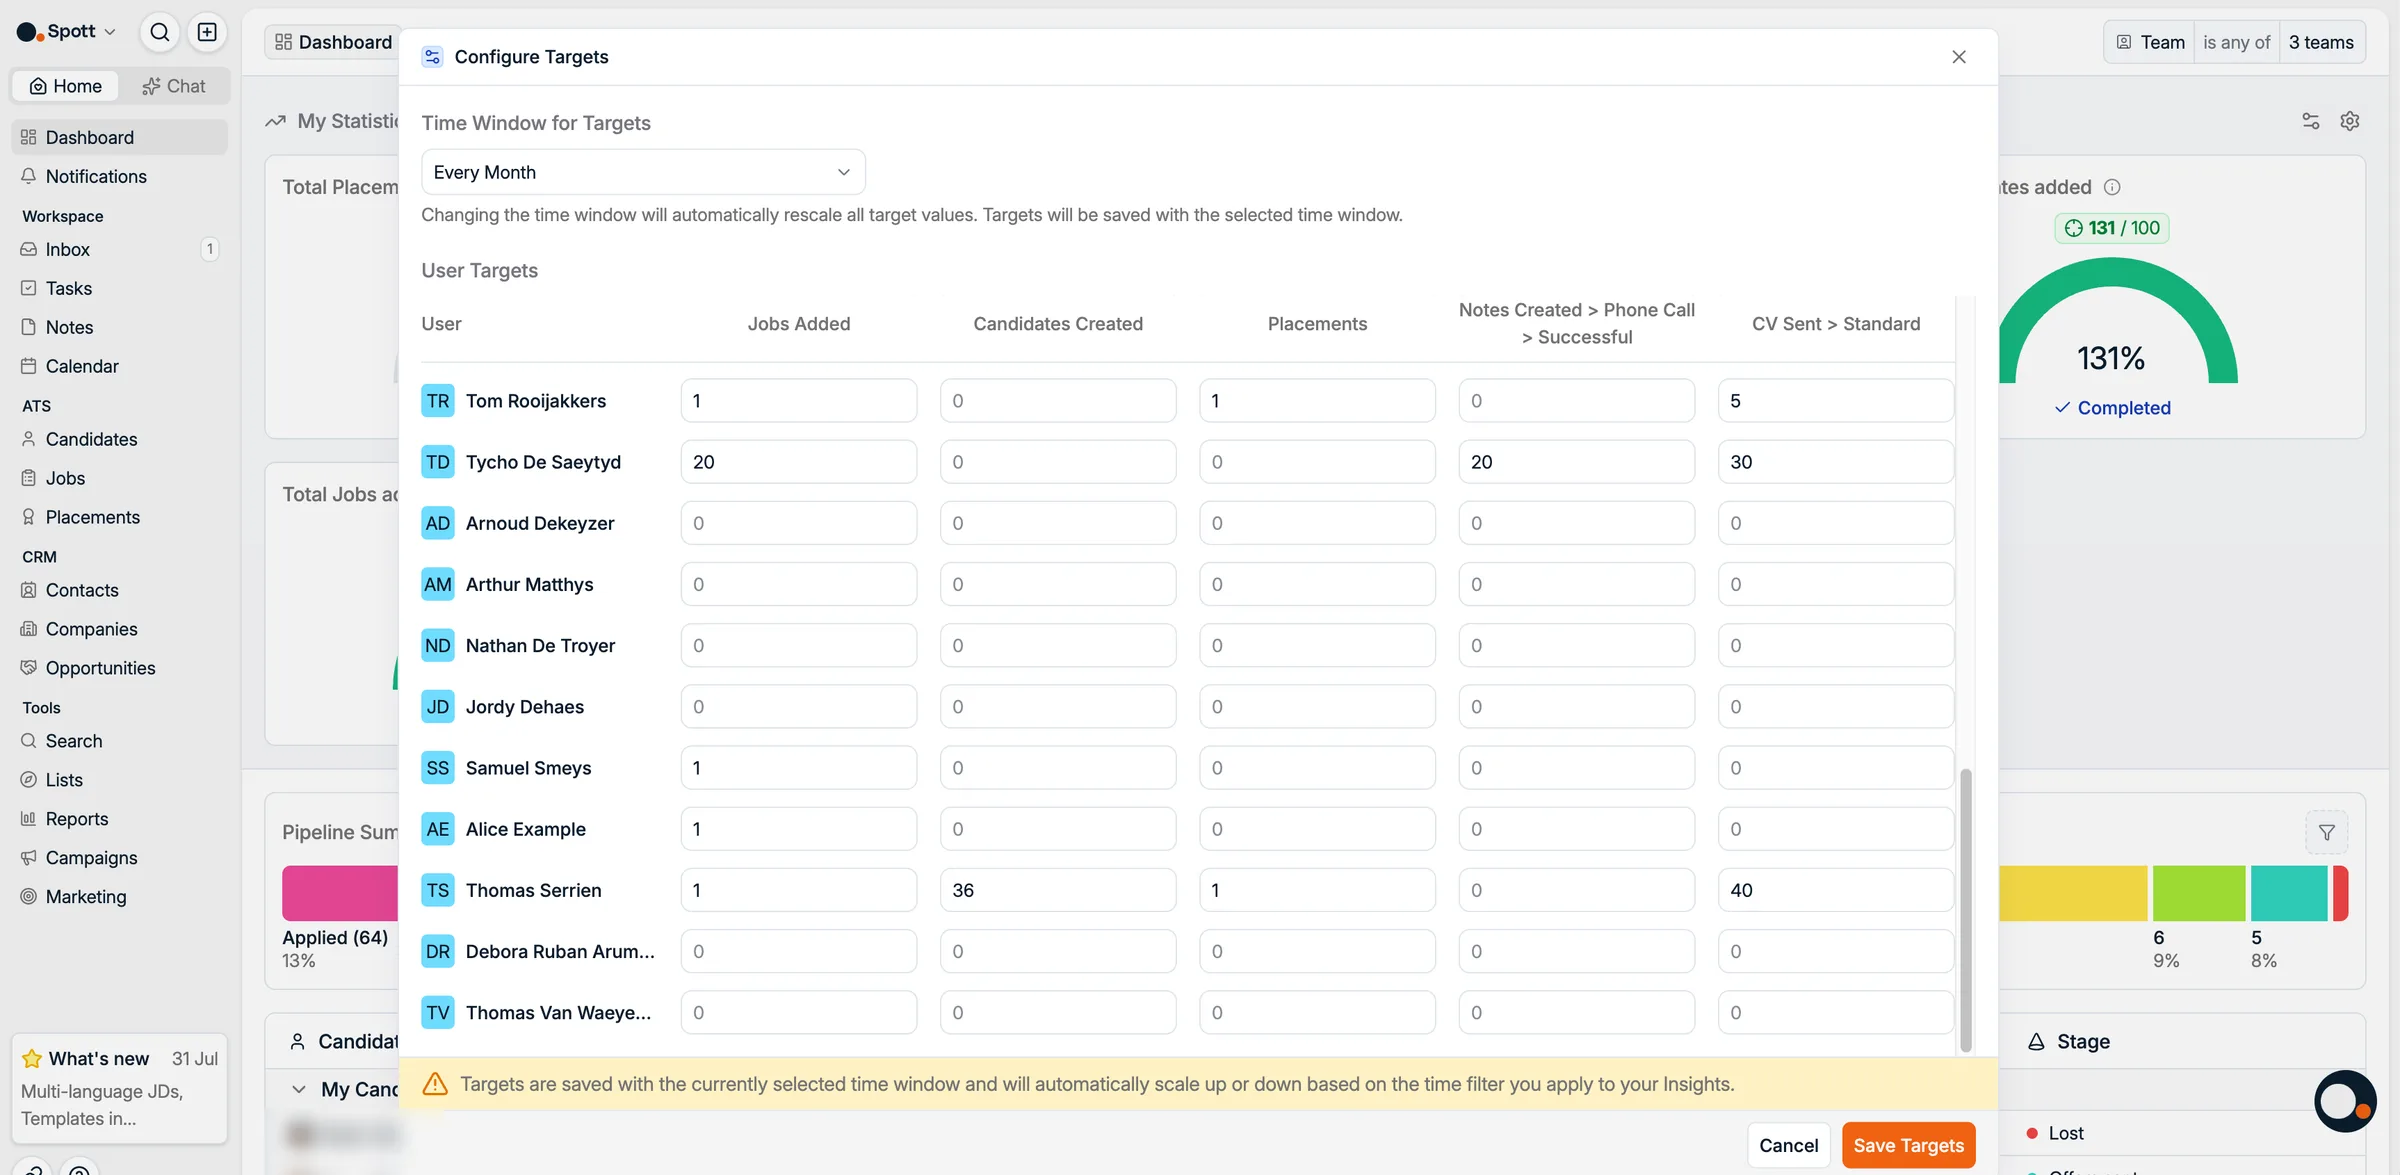Edit Arthur Matthys Placements field
This screenshot has width=2400, height=1175.
click(1317, 584)
